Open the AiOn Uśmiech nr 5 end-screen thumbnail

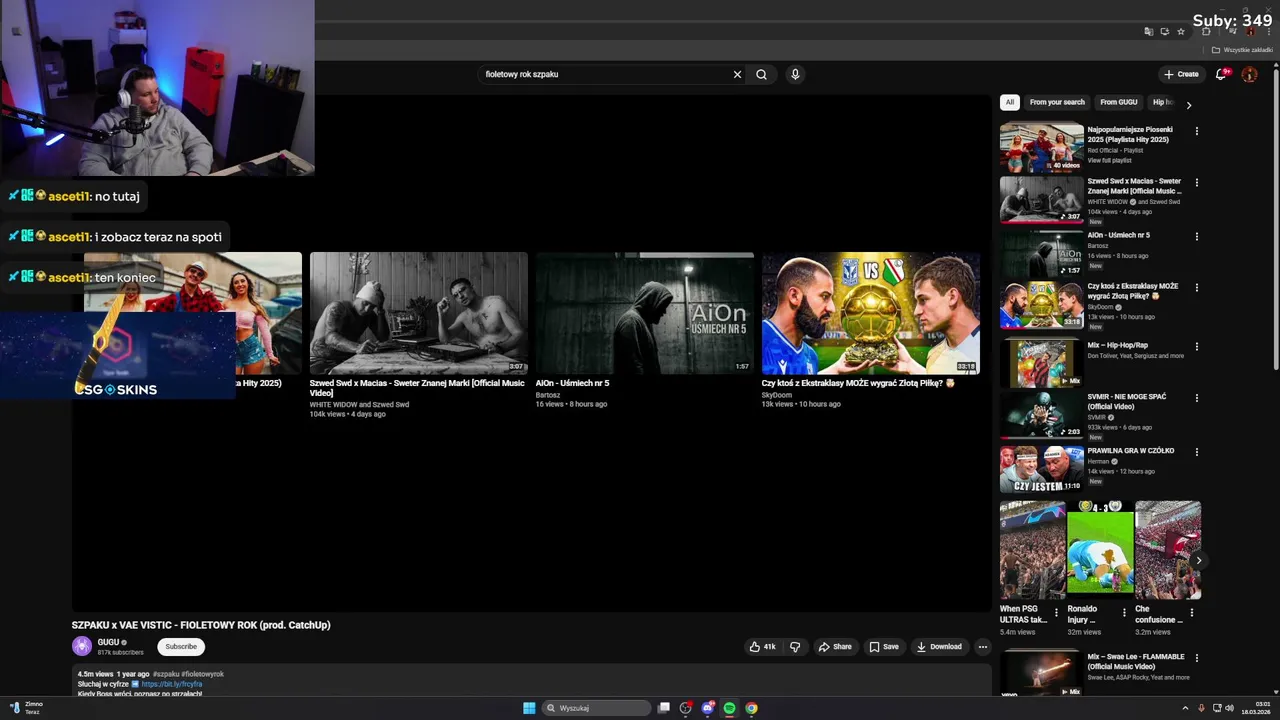(644, 313)
